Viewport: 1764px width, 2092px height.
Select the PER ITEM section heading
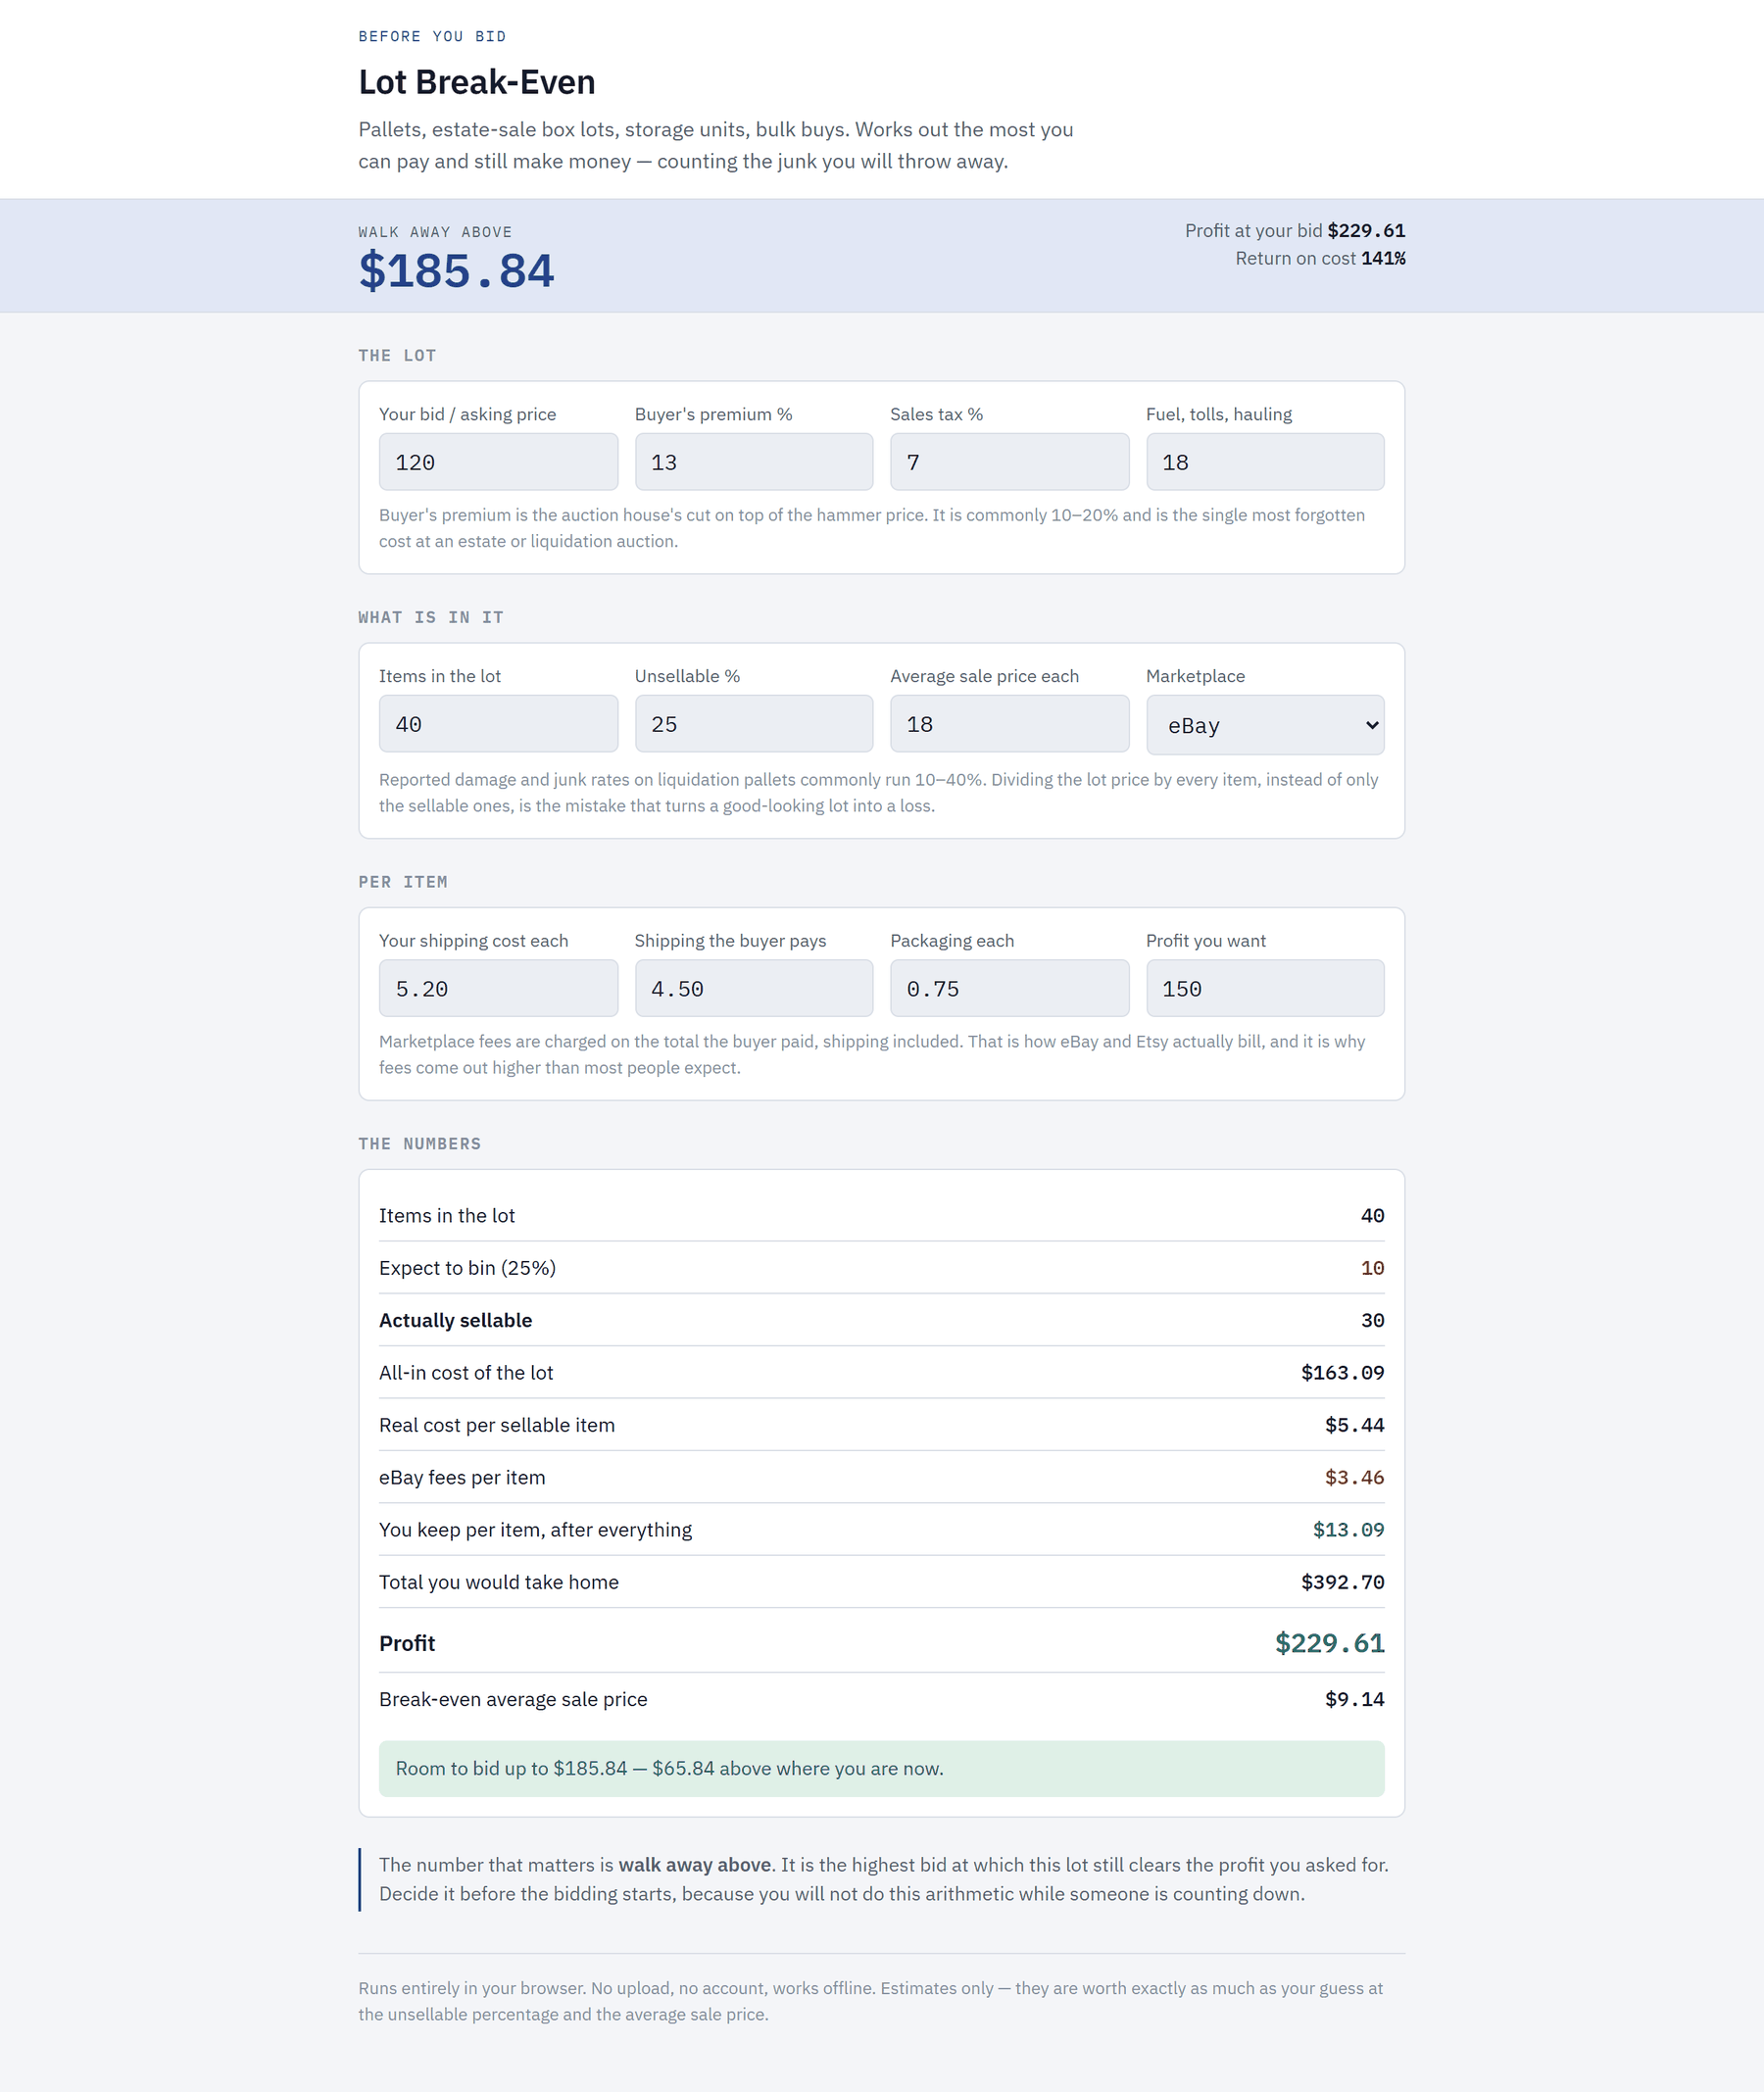pyautogui.click(x=403, y=882)
